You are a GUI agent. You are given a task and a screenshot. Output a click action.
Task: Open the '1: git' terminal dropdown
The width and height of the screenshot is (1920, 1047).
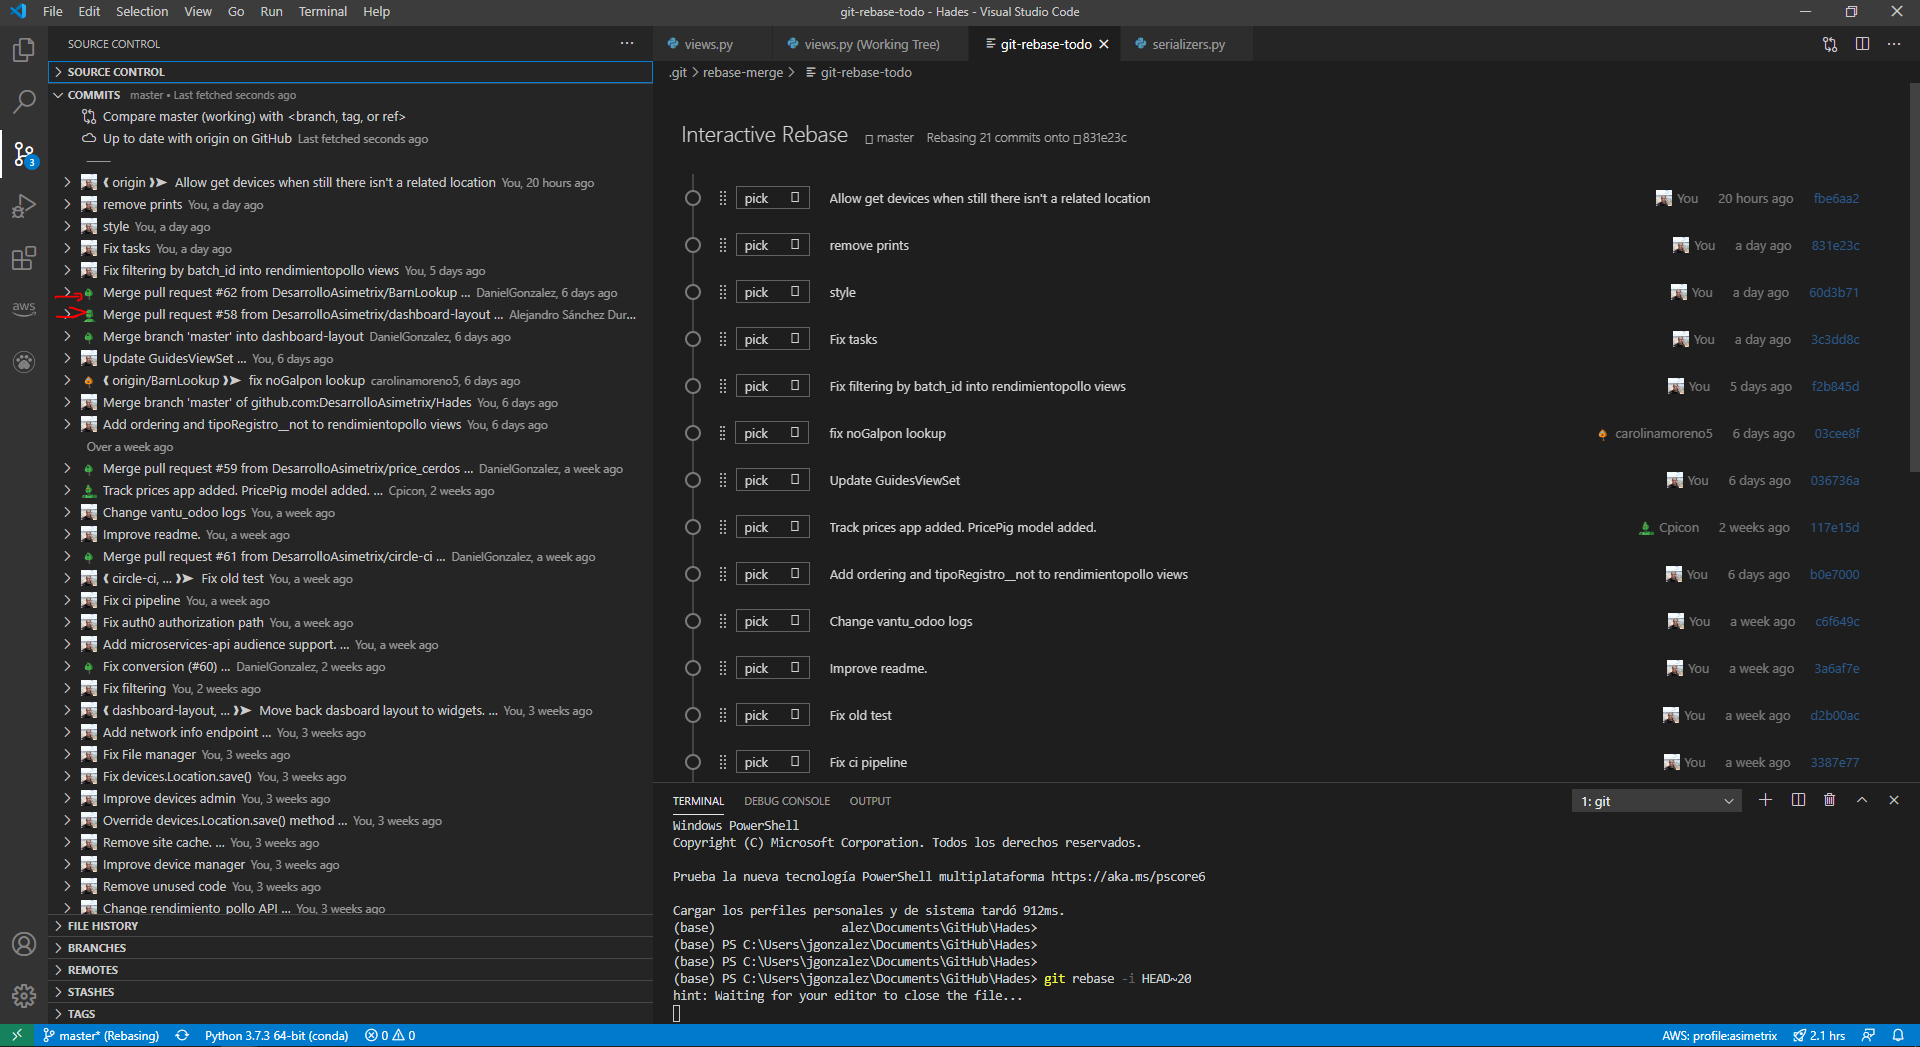click(1655, 800)
